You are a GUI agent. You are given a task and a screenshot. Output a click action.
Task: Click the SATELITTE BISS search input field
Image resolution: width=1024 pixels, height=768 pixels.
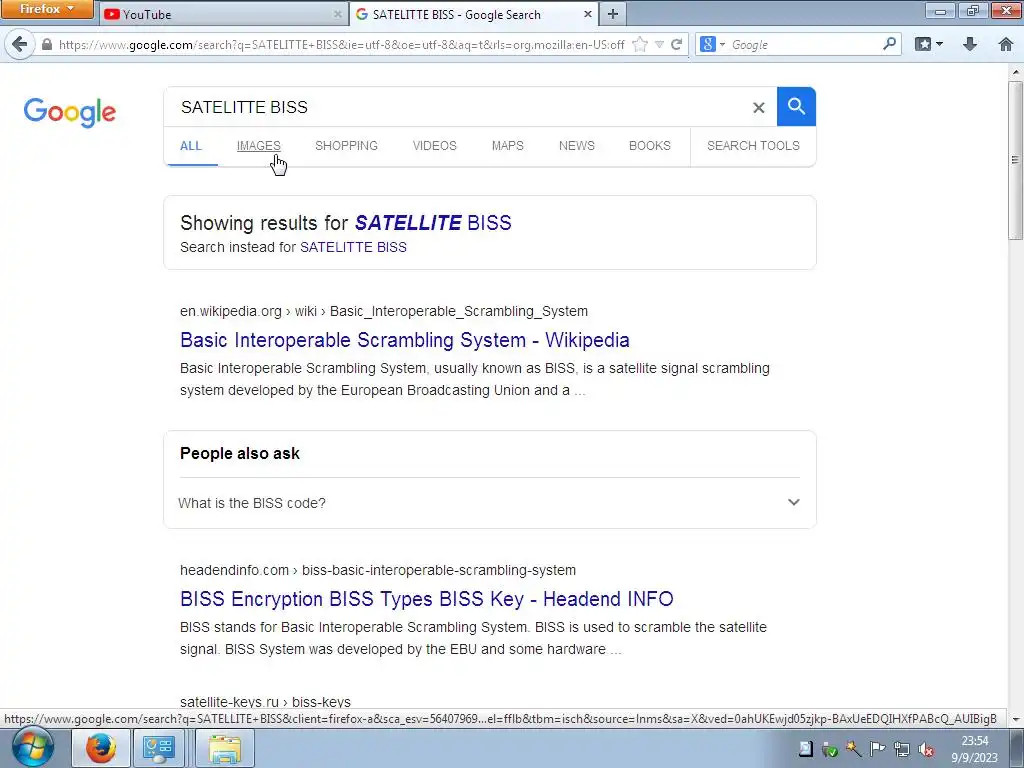click(457, 107)
